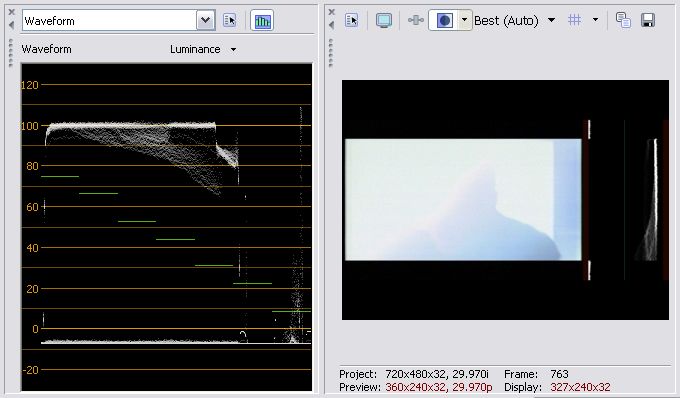Open overlays options dropdown arrow

(595, 20)
